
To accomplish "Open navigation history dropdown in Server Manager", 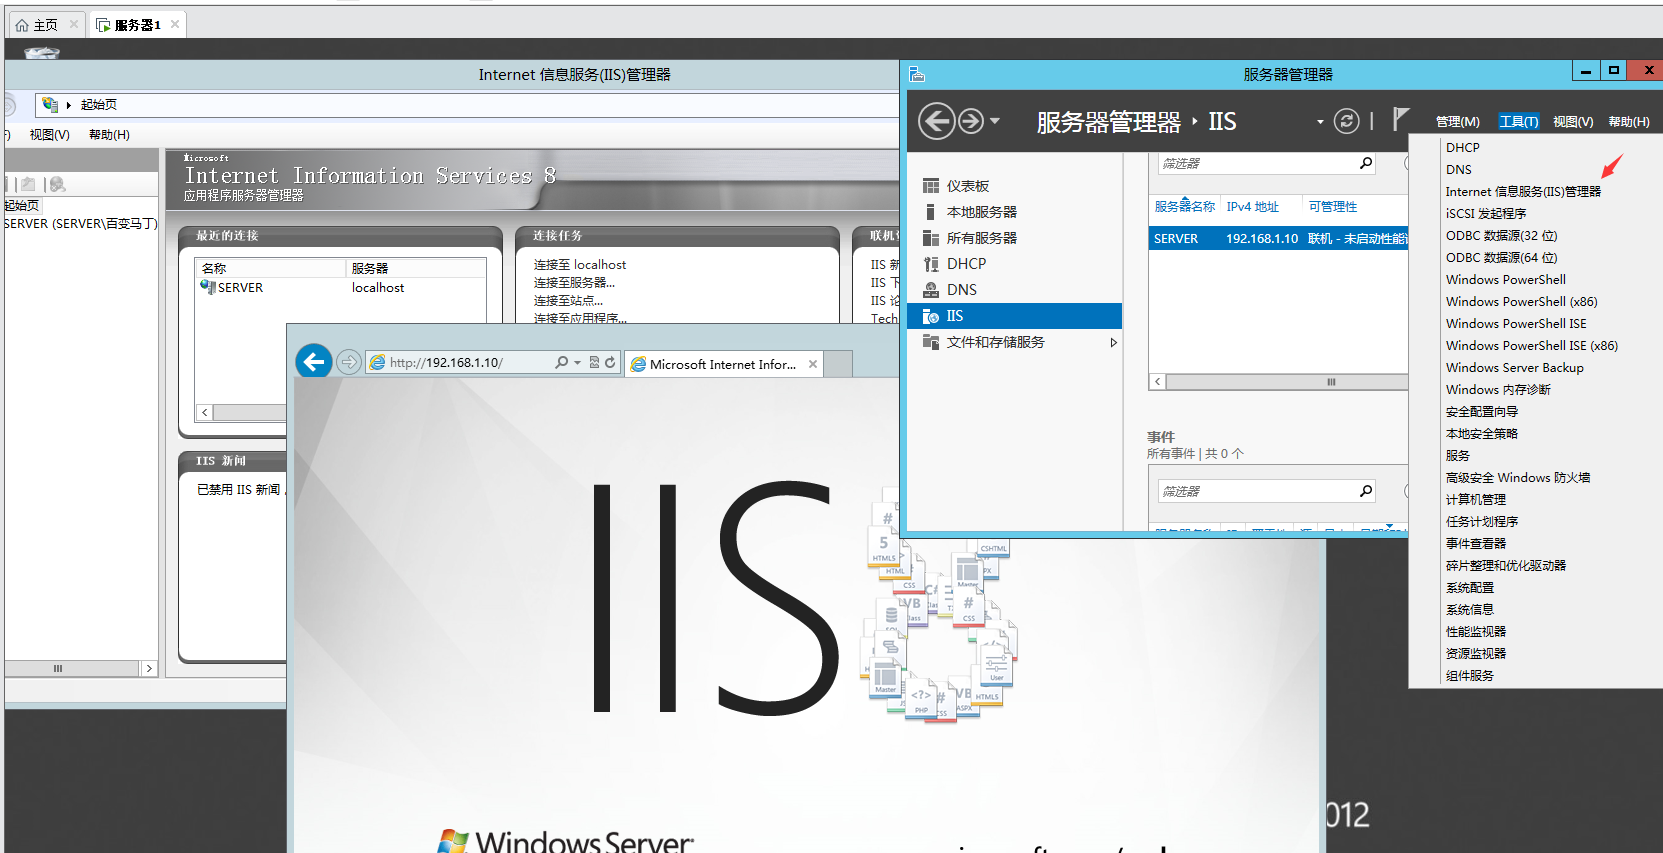I will pyautogui.click(x=994, y=121).
